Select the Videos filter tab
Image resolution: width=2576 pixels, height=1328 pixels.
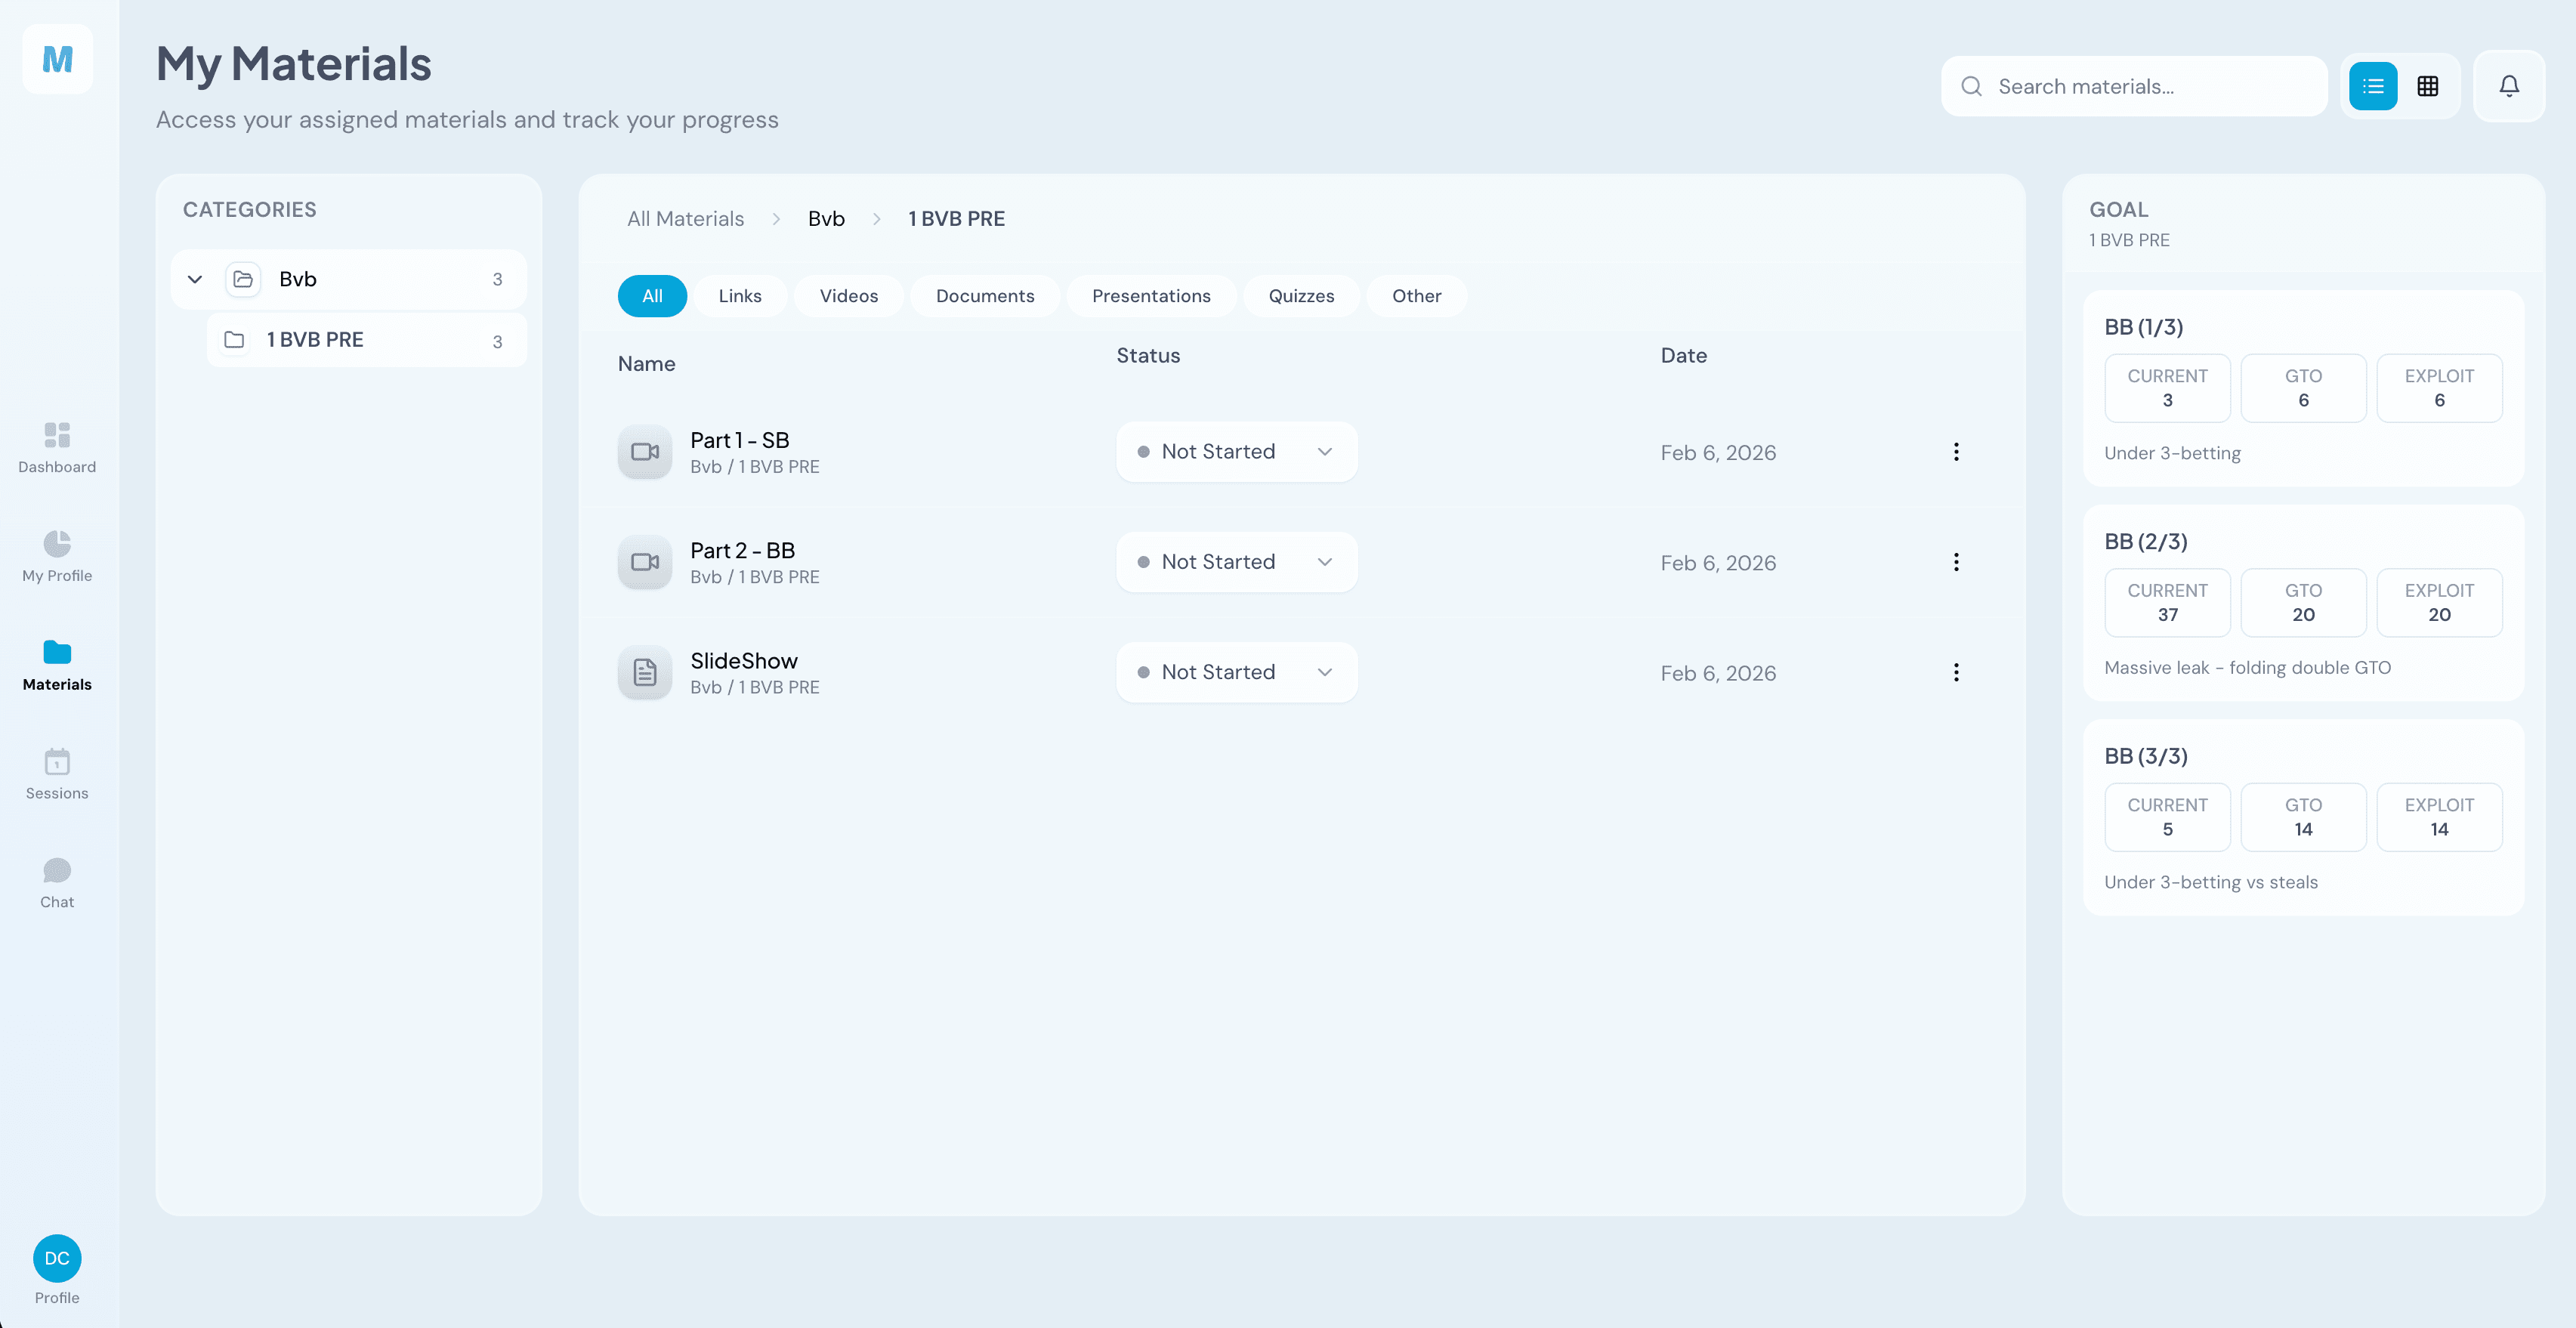[x=848, y=296]
